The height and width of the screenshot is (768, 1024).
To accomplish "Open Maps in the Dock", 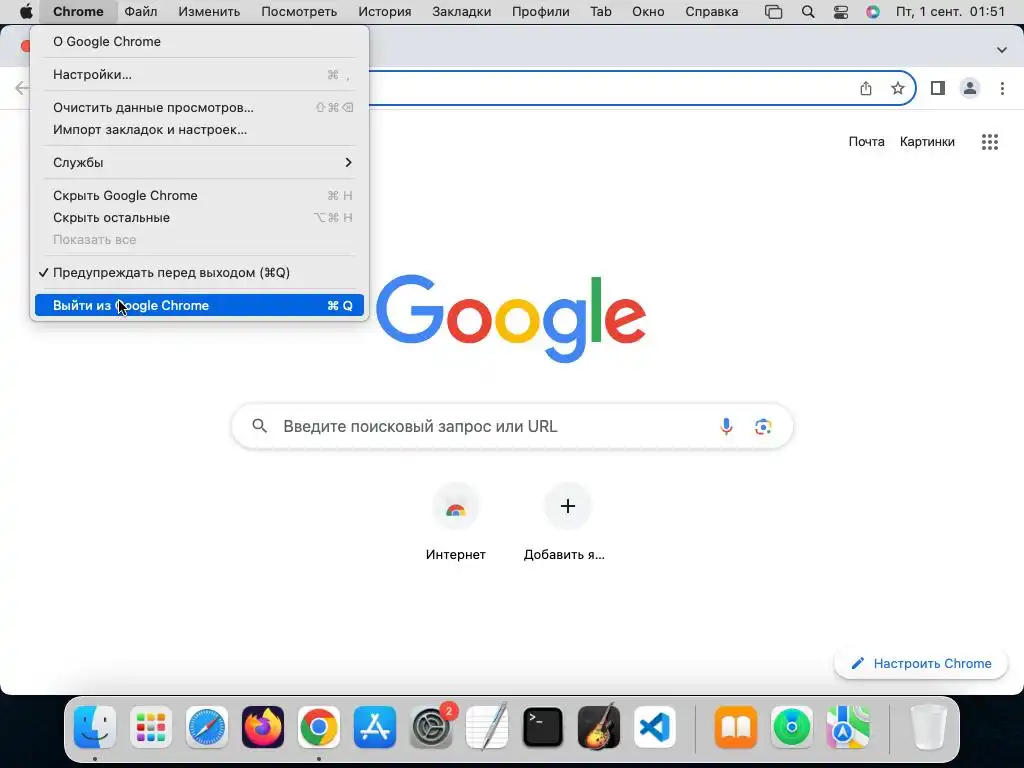I will click(848, 727).
